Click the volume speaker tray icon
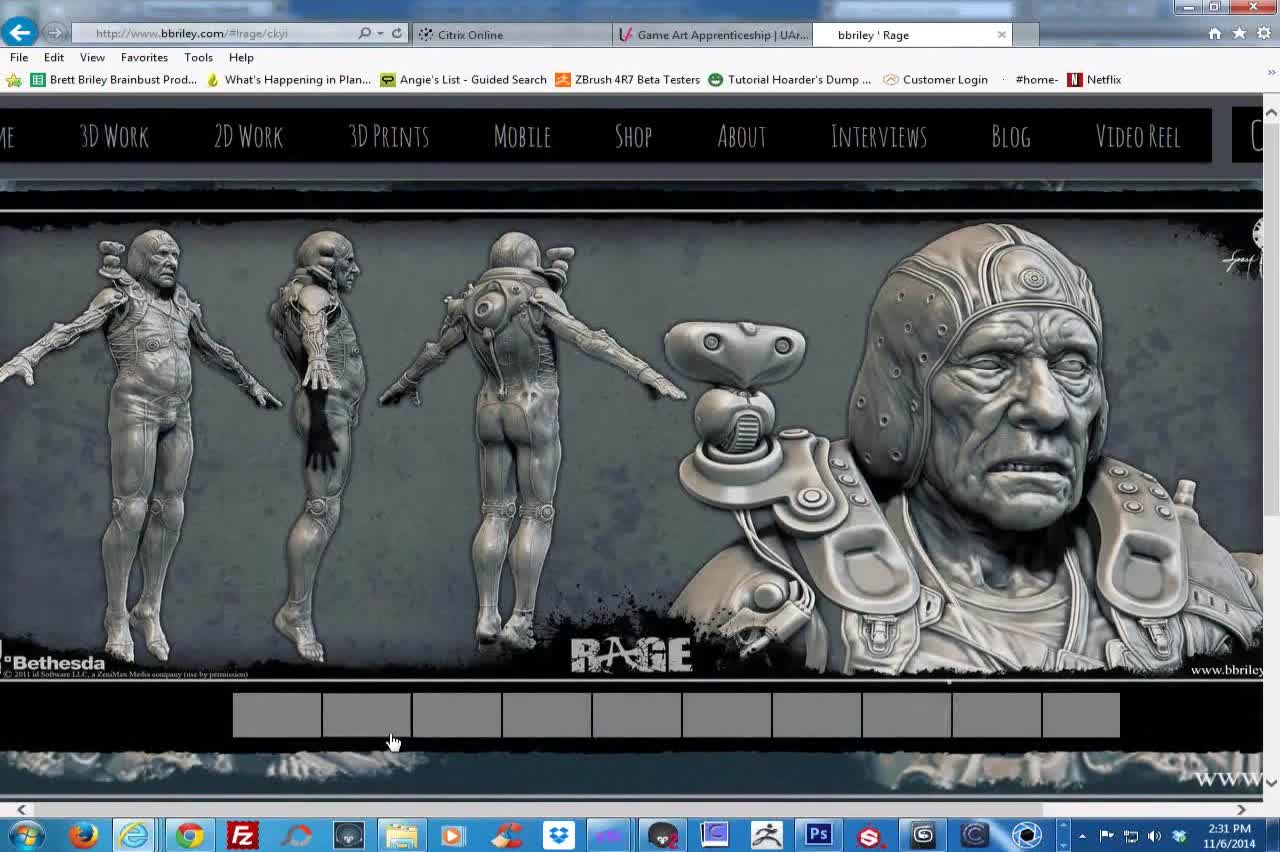1280x852 pixels. coord(1154,836)
